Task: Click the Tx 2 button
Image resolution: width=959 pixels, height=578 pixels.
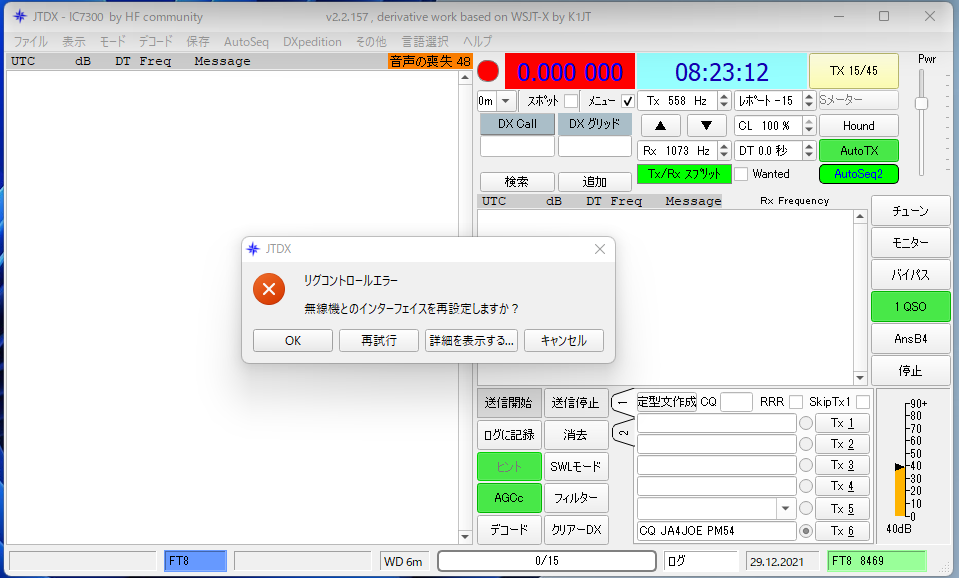Action: (842, 444)
